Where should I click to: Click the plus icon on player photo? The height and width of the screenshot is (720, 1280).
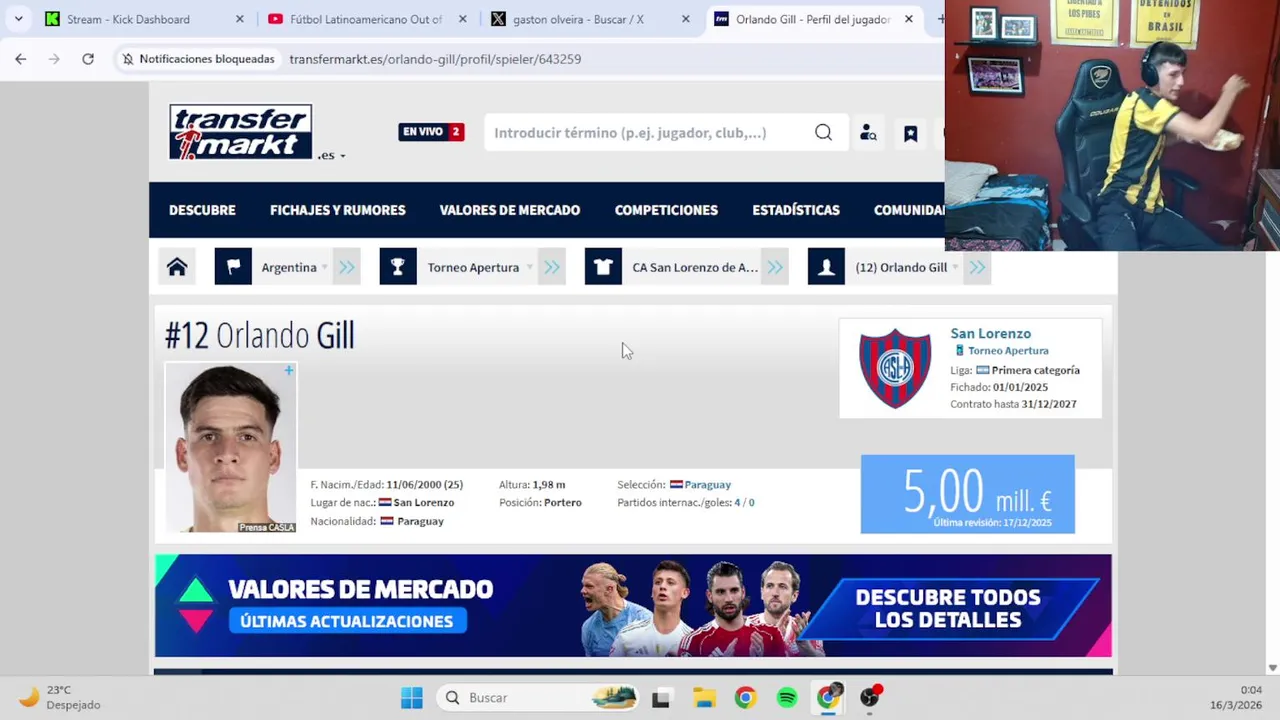pyautogui.click(x=288, y=371)
